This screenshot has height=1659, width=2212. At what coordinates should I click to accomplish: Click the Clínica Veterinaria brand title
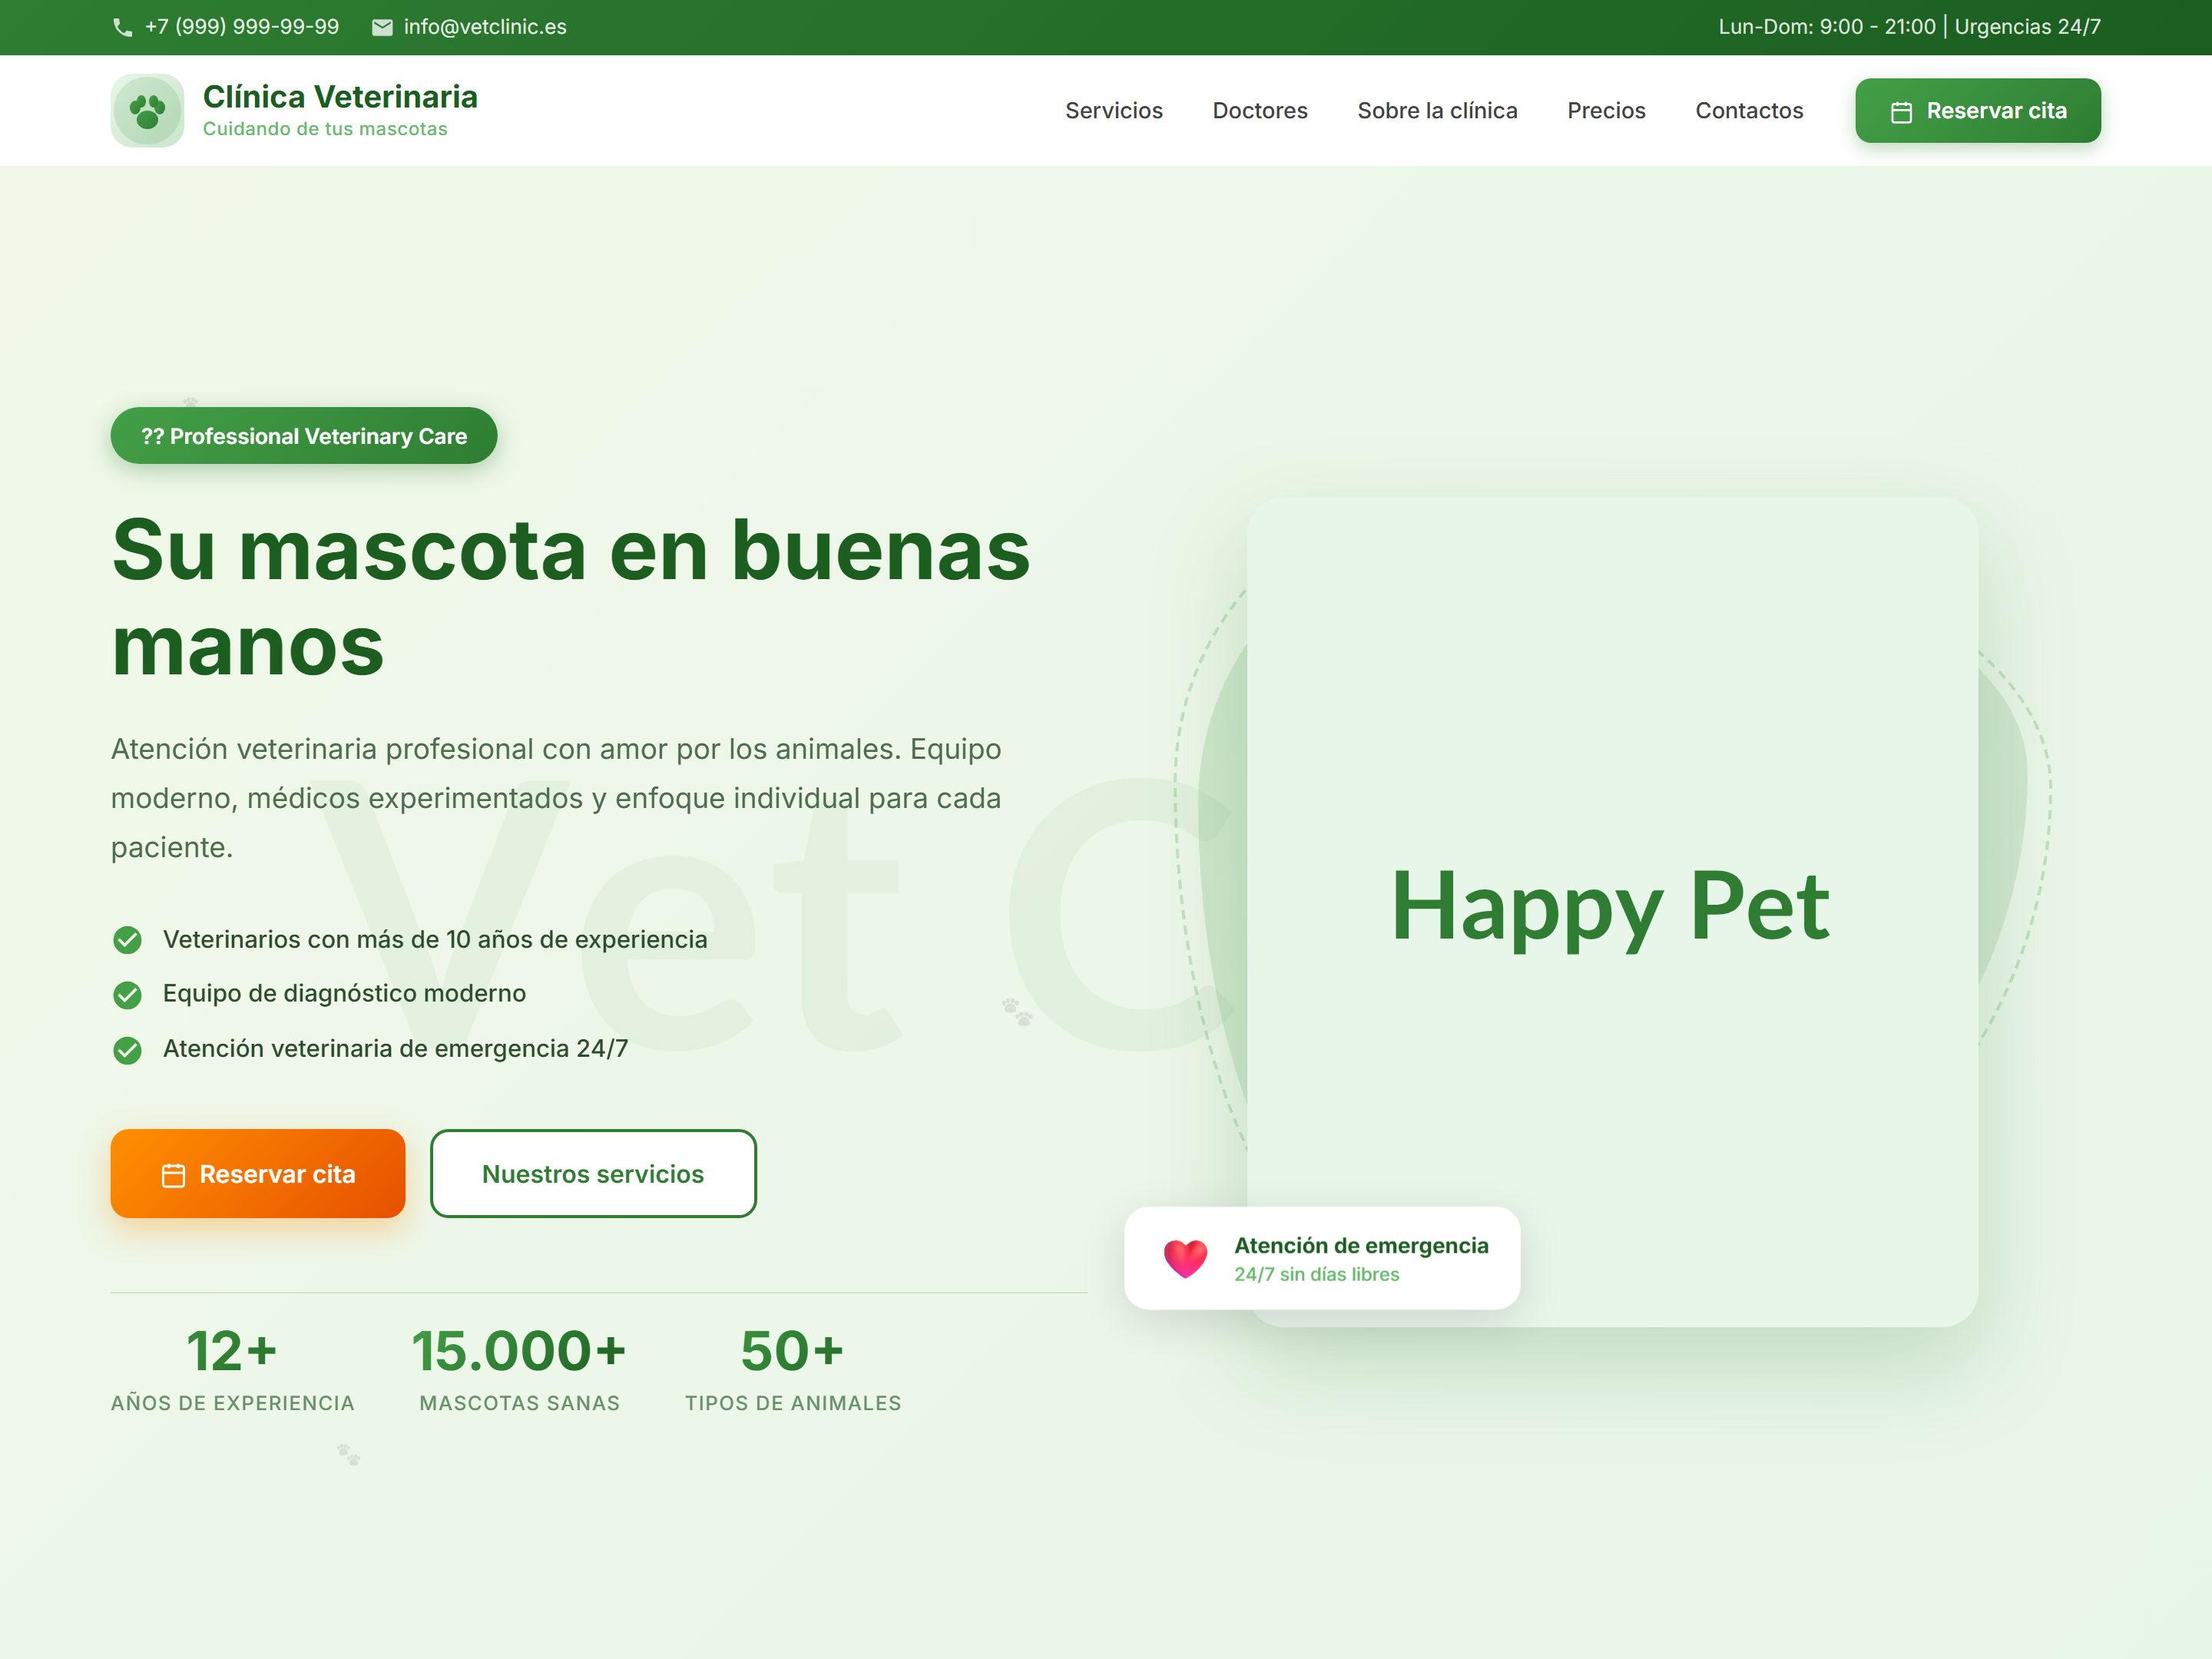coord(340,96)
